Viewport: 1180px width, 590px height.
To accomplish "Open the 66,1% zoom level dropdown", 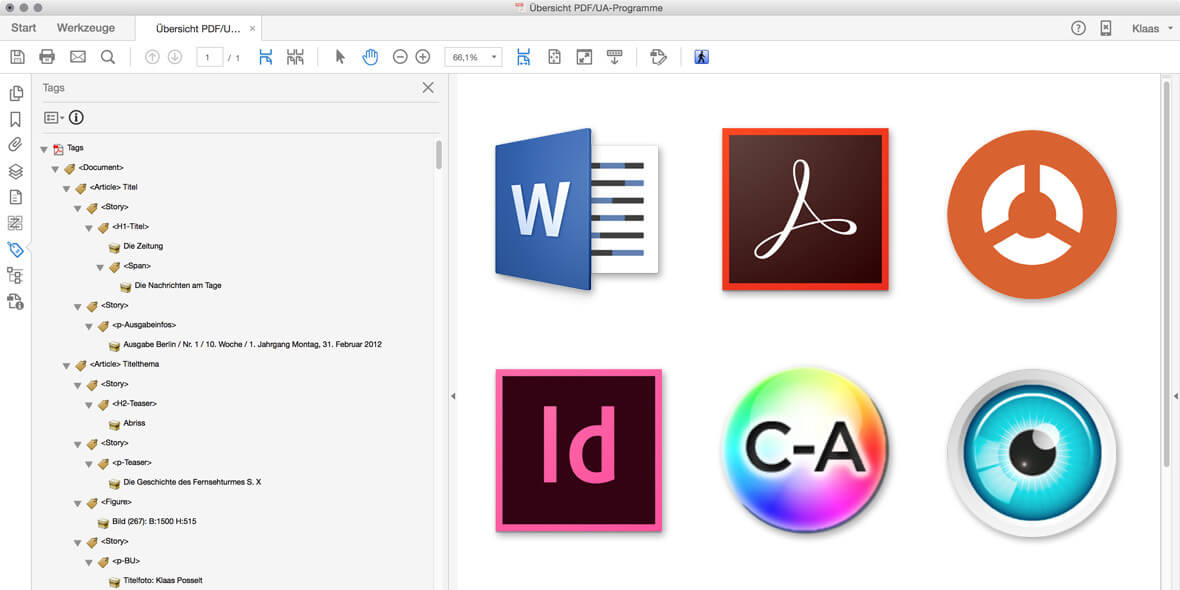I will click(x=473, y=57).
